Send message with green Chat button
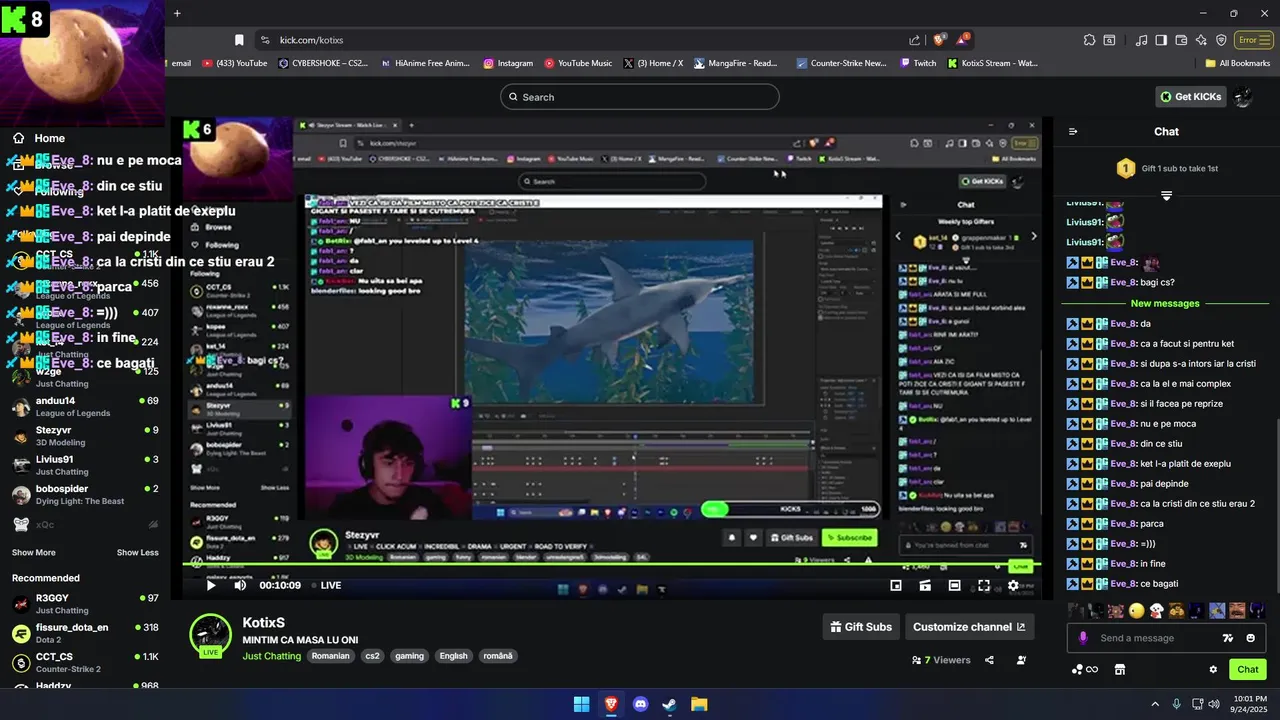 pos(1248,669)
